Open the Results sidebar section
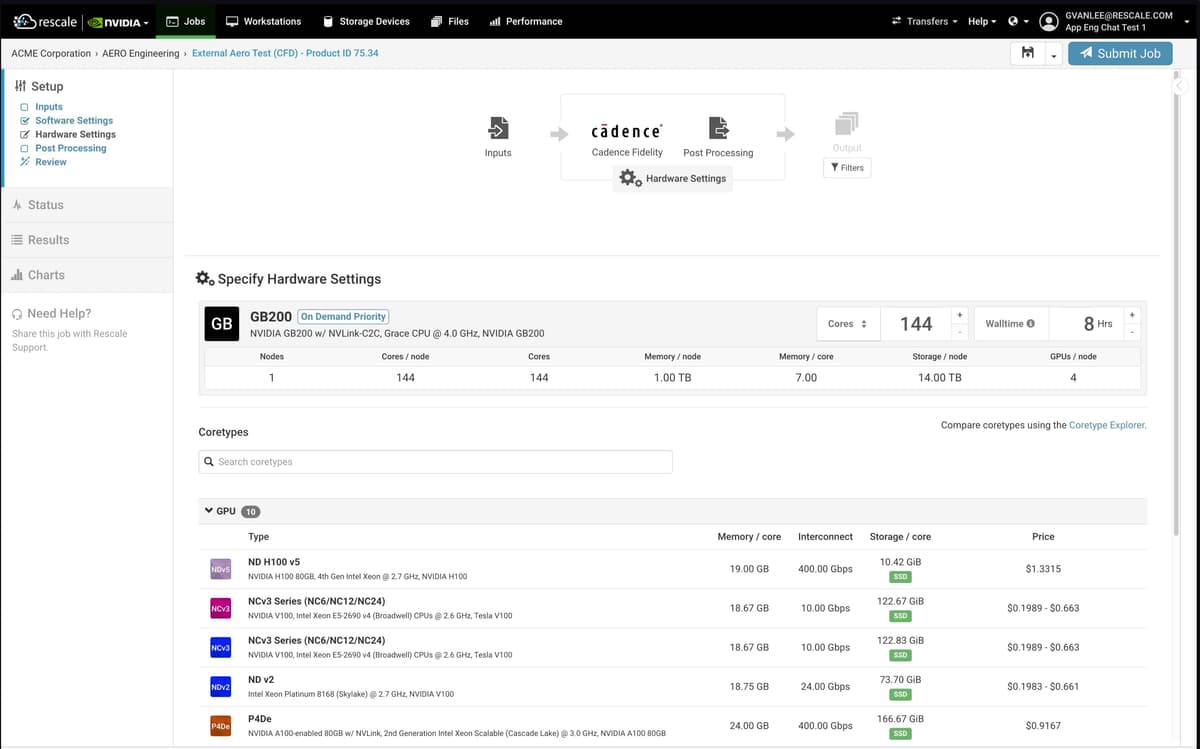 (x=86, y=240)
